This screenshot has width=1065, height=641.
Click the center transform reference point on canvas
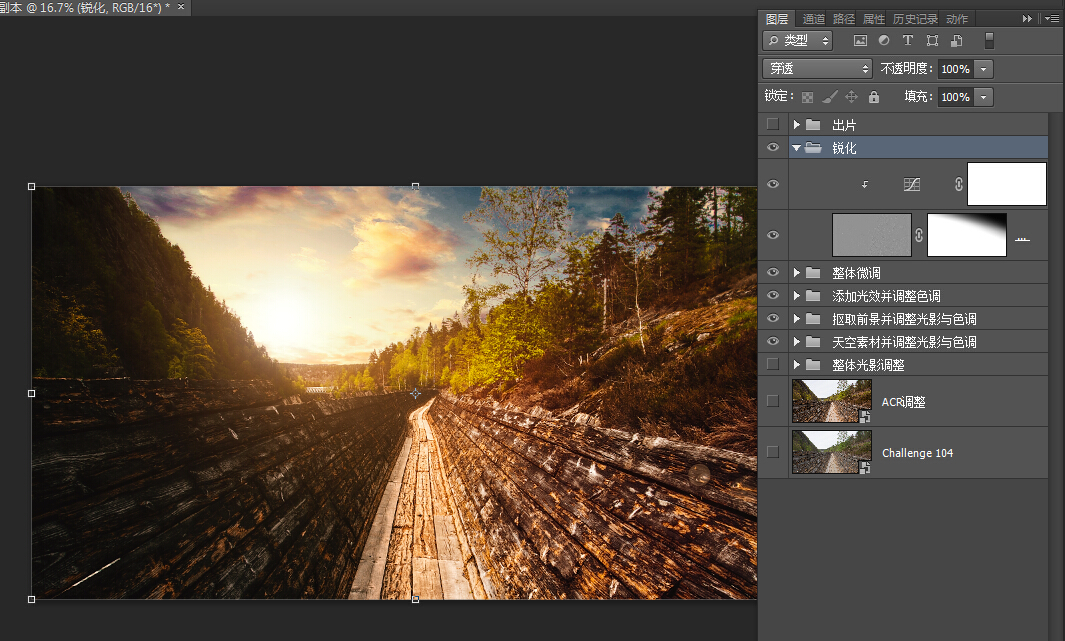pos(415,393)
